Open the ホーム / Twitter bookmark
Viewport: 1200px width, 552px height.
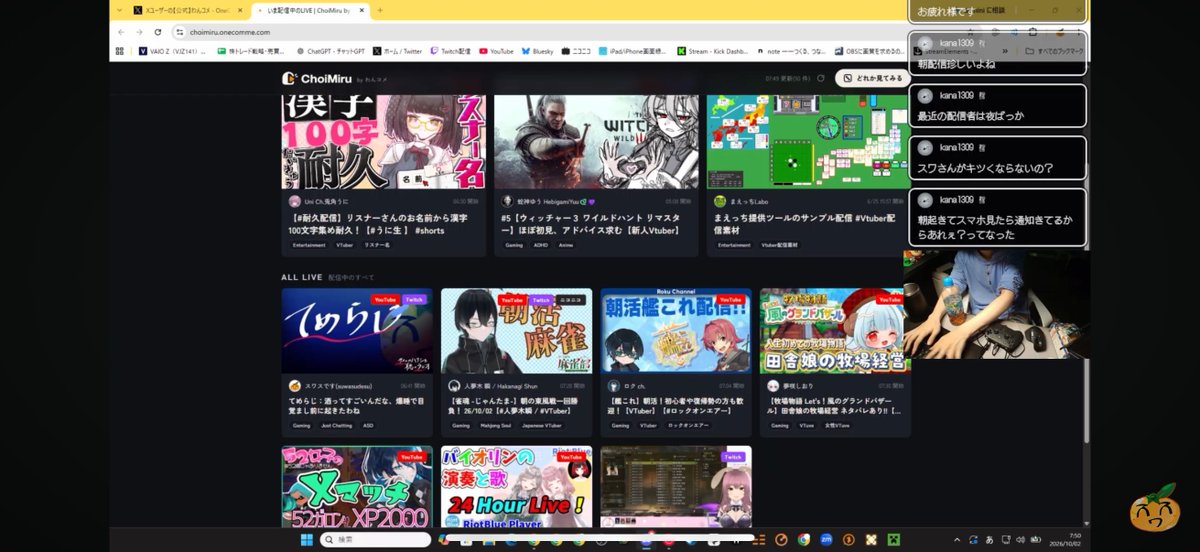pos(398,50)
